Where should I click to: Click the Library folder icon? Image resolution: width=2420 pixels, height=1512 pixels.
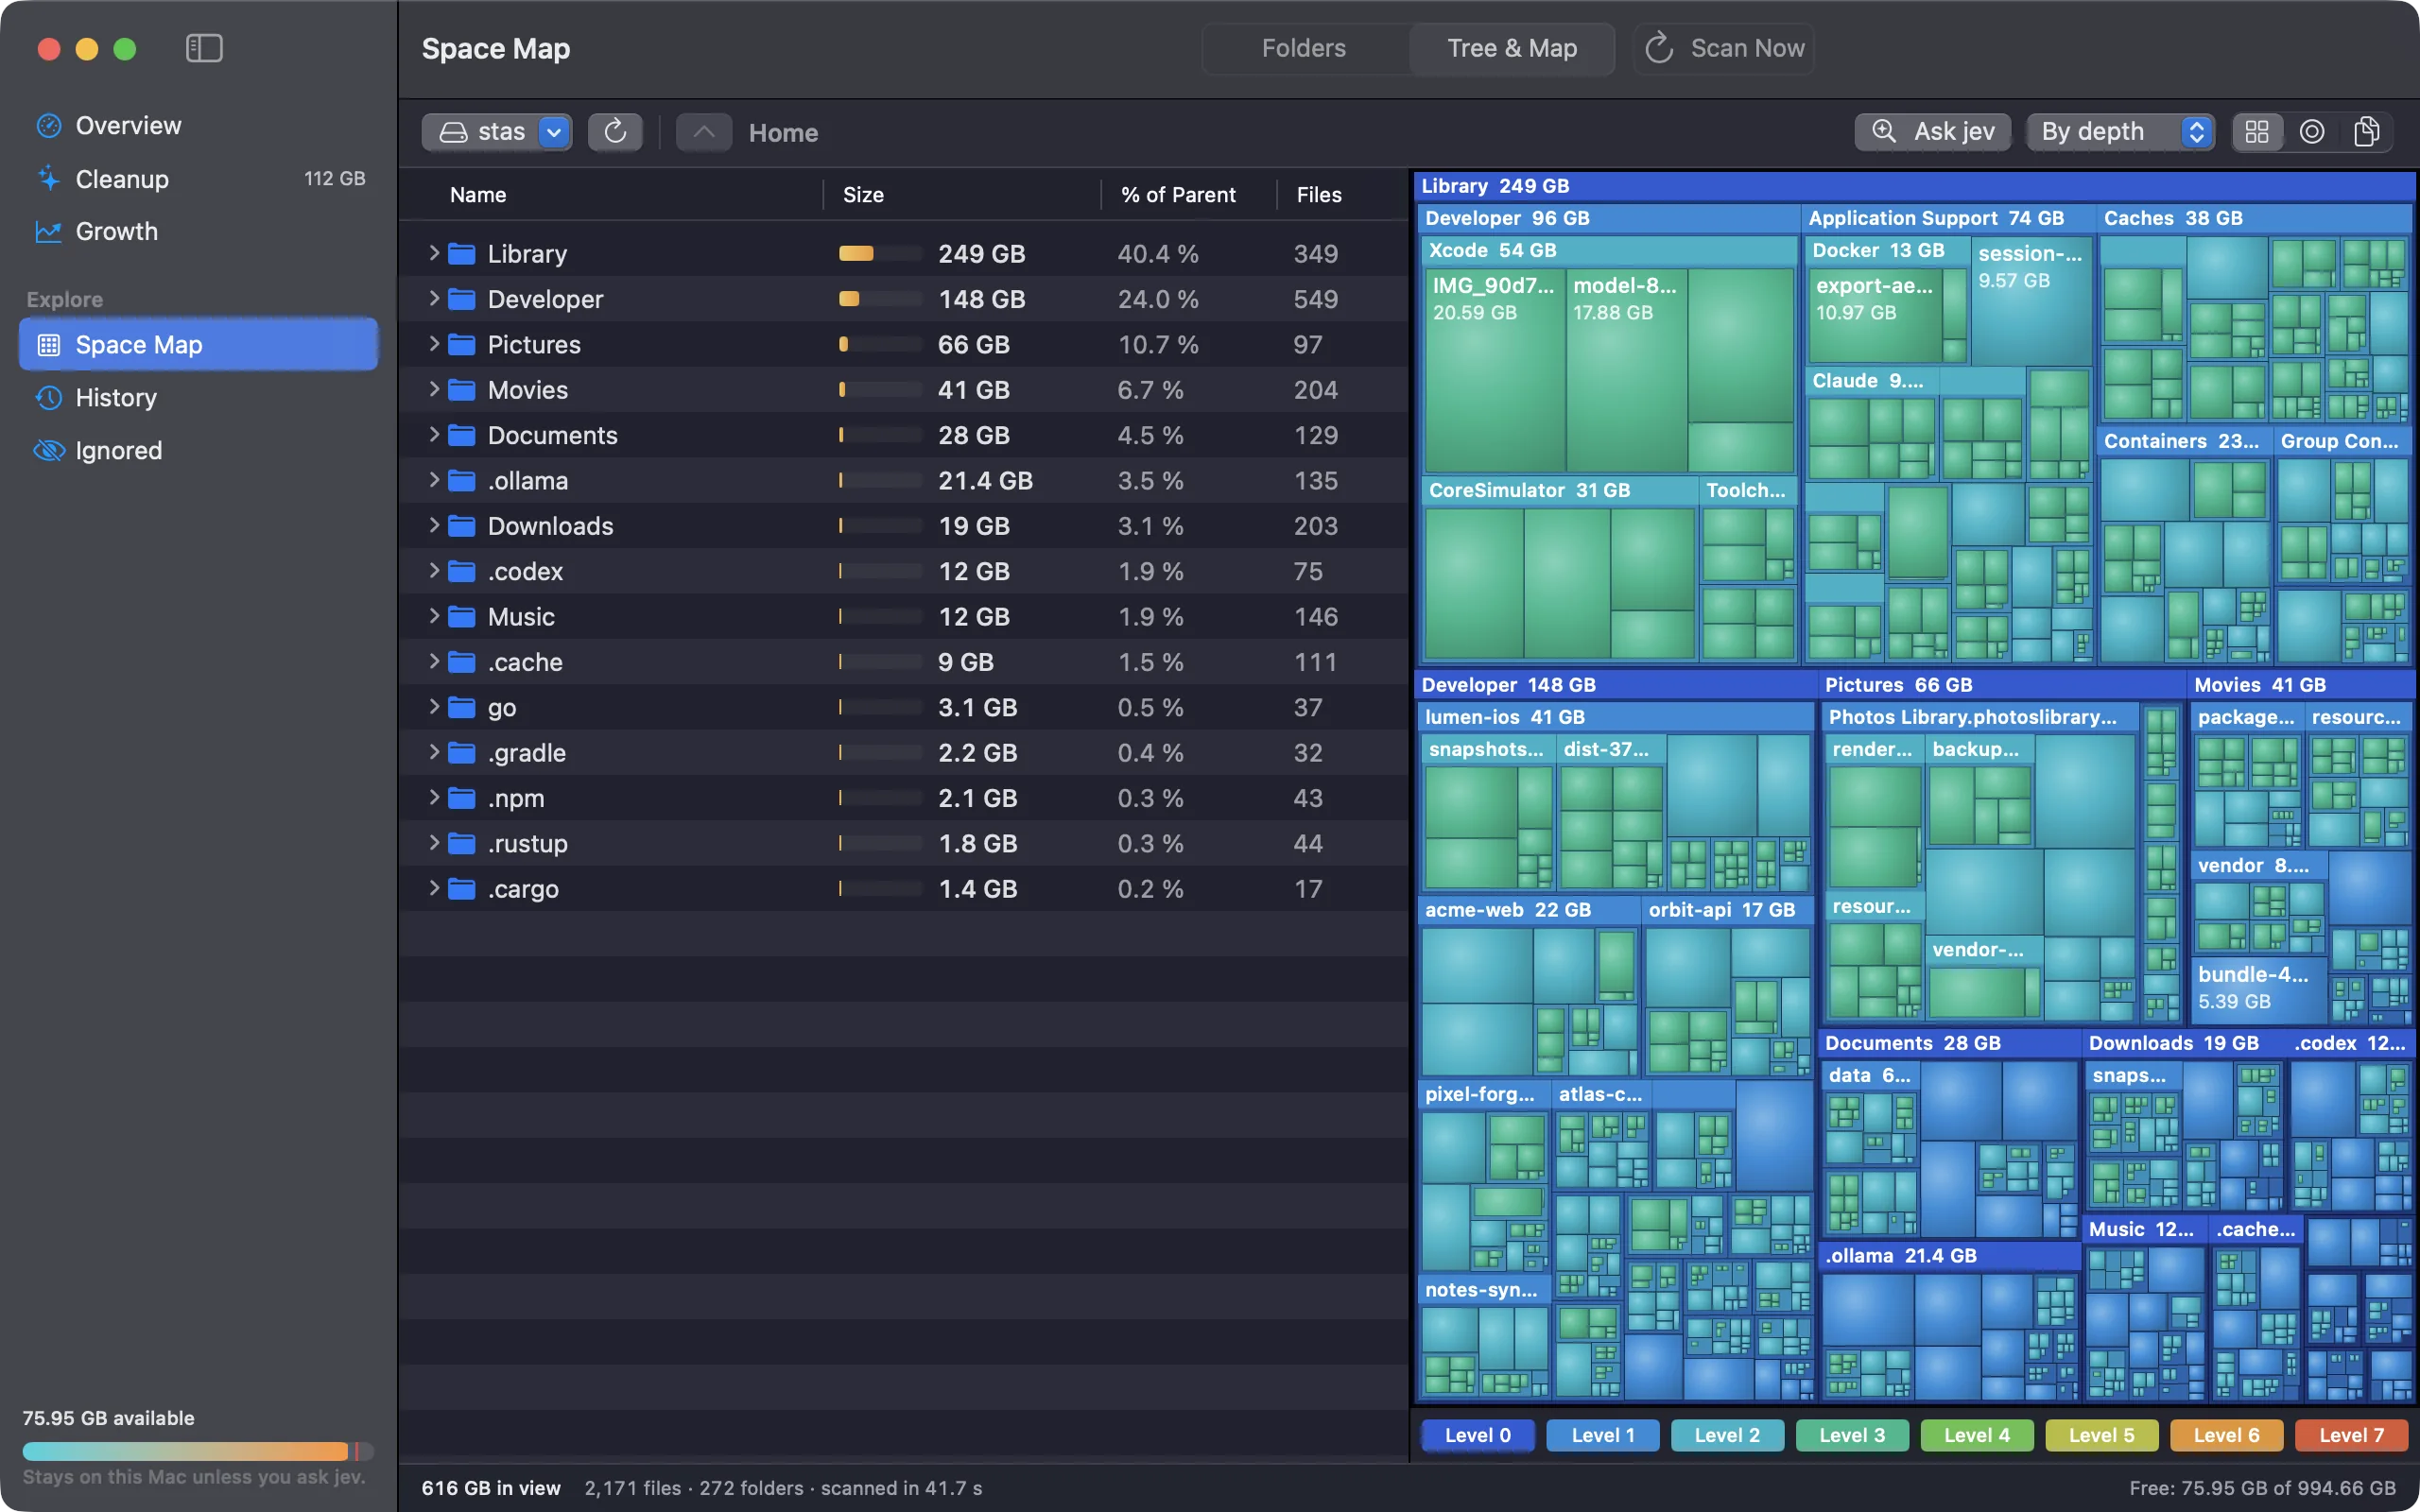tap(462, 254)
